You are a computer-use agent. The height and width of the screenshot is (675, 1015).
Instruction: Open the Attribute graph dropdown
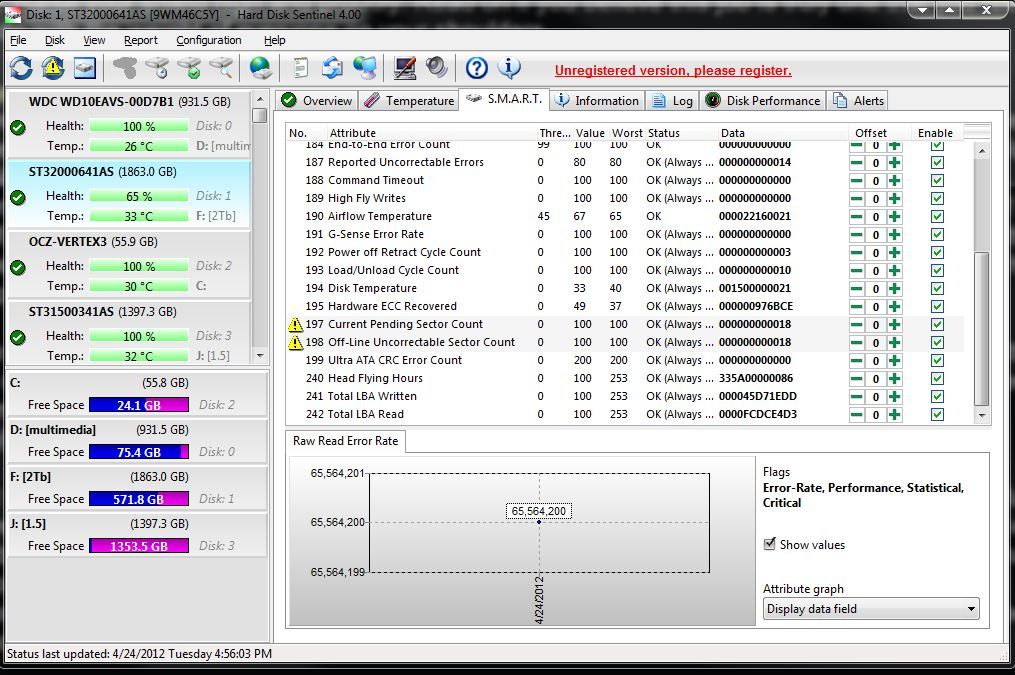(871, 608)
